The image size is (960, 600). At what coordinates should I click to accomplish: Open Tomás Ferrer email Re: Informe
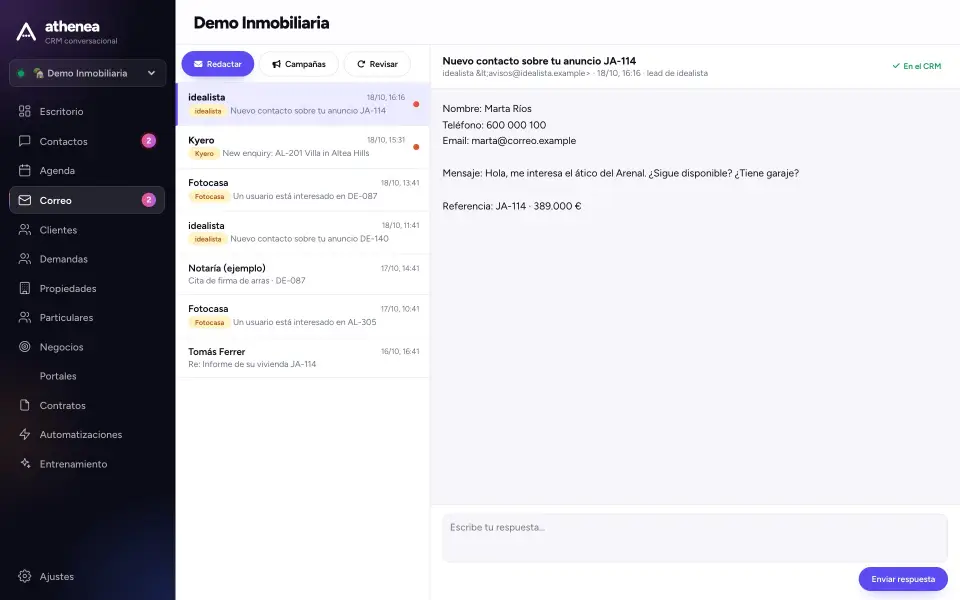point(303,358)
